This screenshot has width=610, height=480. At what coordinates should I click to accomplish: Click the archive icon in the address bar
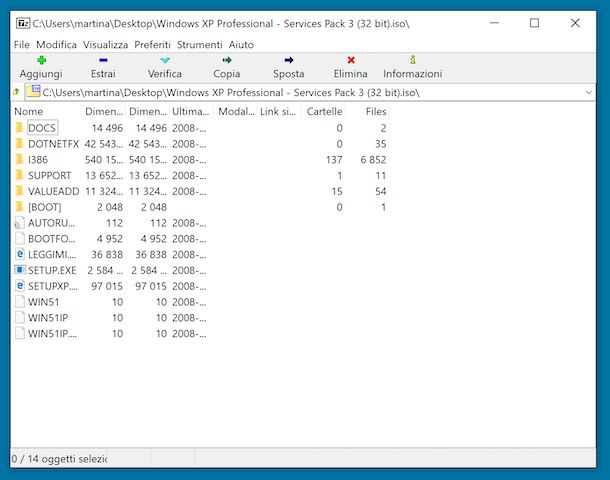tap(33, 91)
